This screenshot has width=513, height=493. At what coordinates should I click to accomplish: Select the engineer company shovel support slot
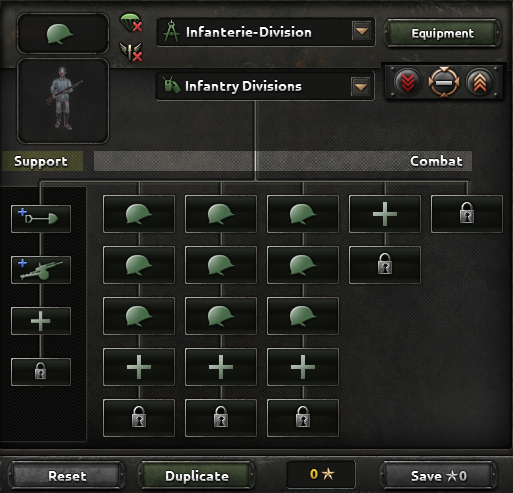(x=41, y=219)
